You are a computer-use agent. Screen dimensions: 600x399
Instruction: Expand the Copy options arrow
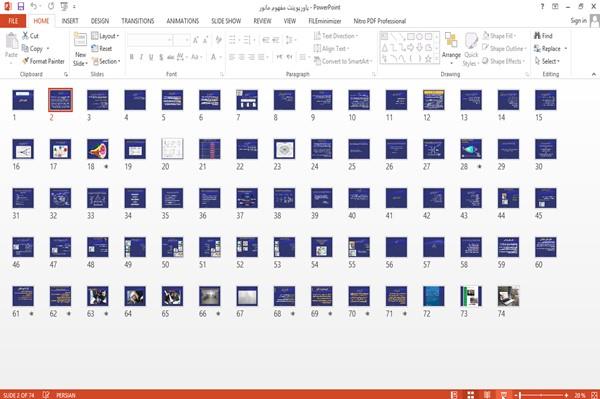click(48, 49)
